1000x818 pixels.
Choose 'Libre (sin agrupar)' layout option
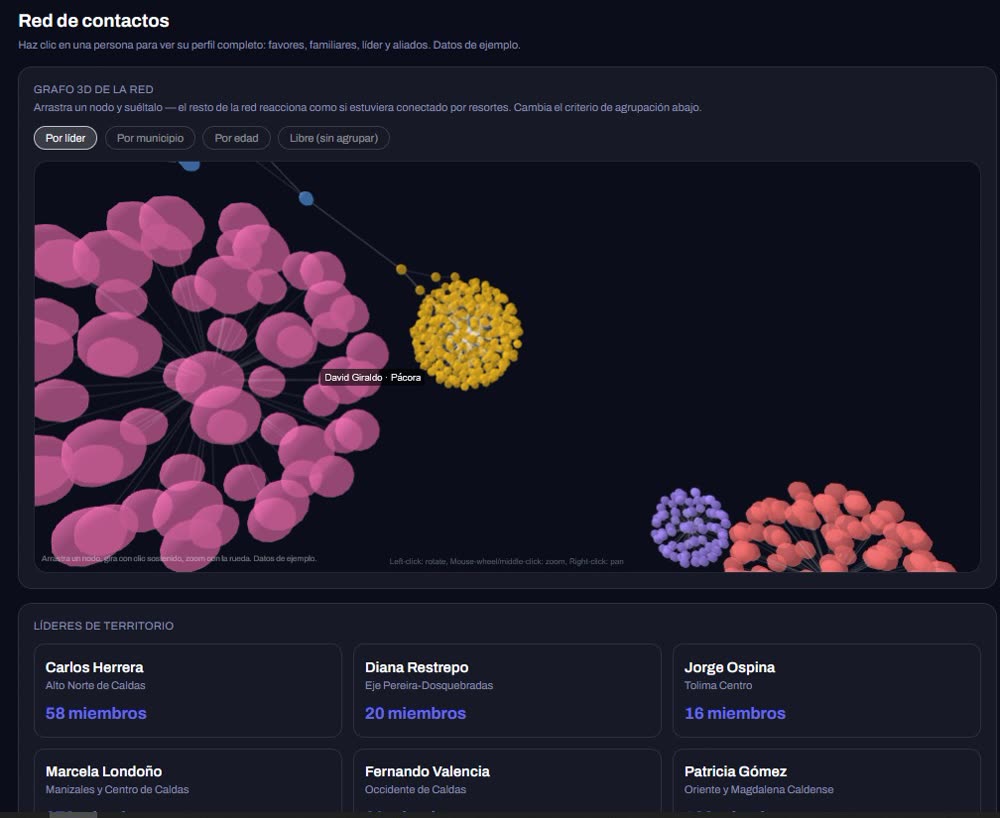(x=334, y=138)
